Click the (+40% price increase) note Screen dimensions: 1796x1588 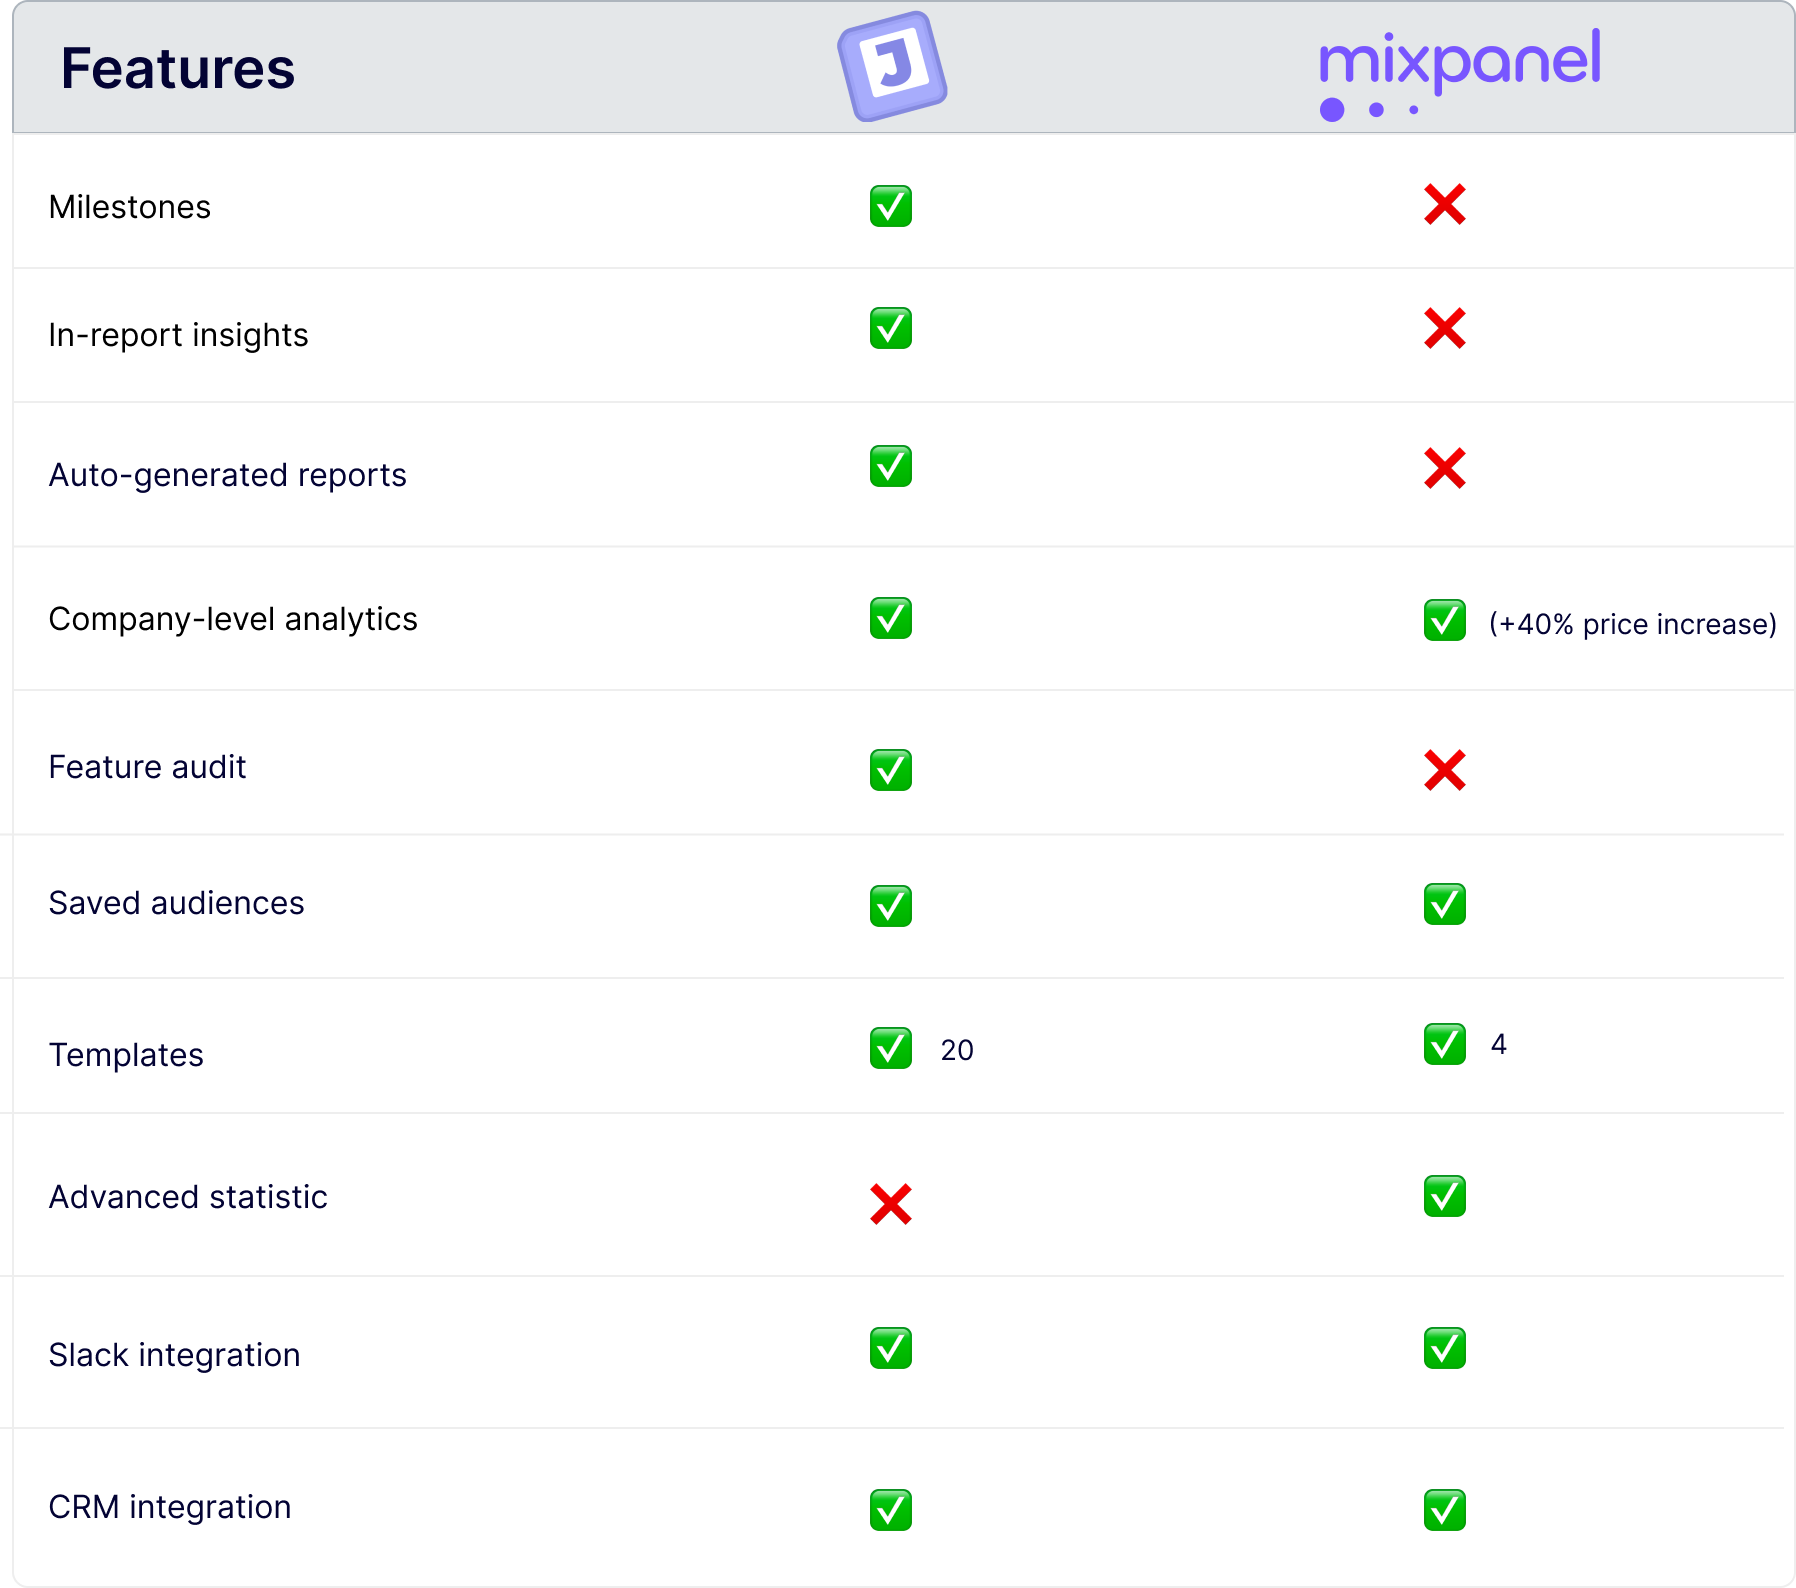coord(1633,624)
